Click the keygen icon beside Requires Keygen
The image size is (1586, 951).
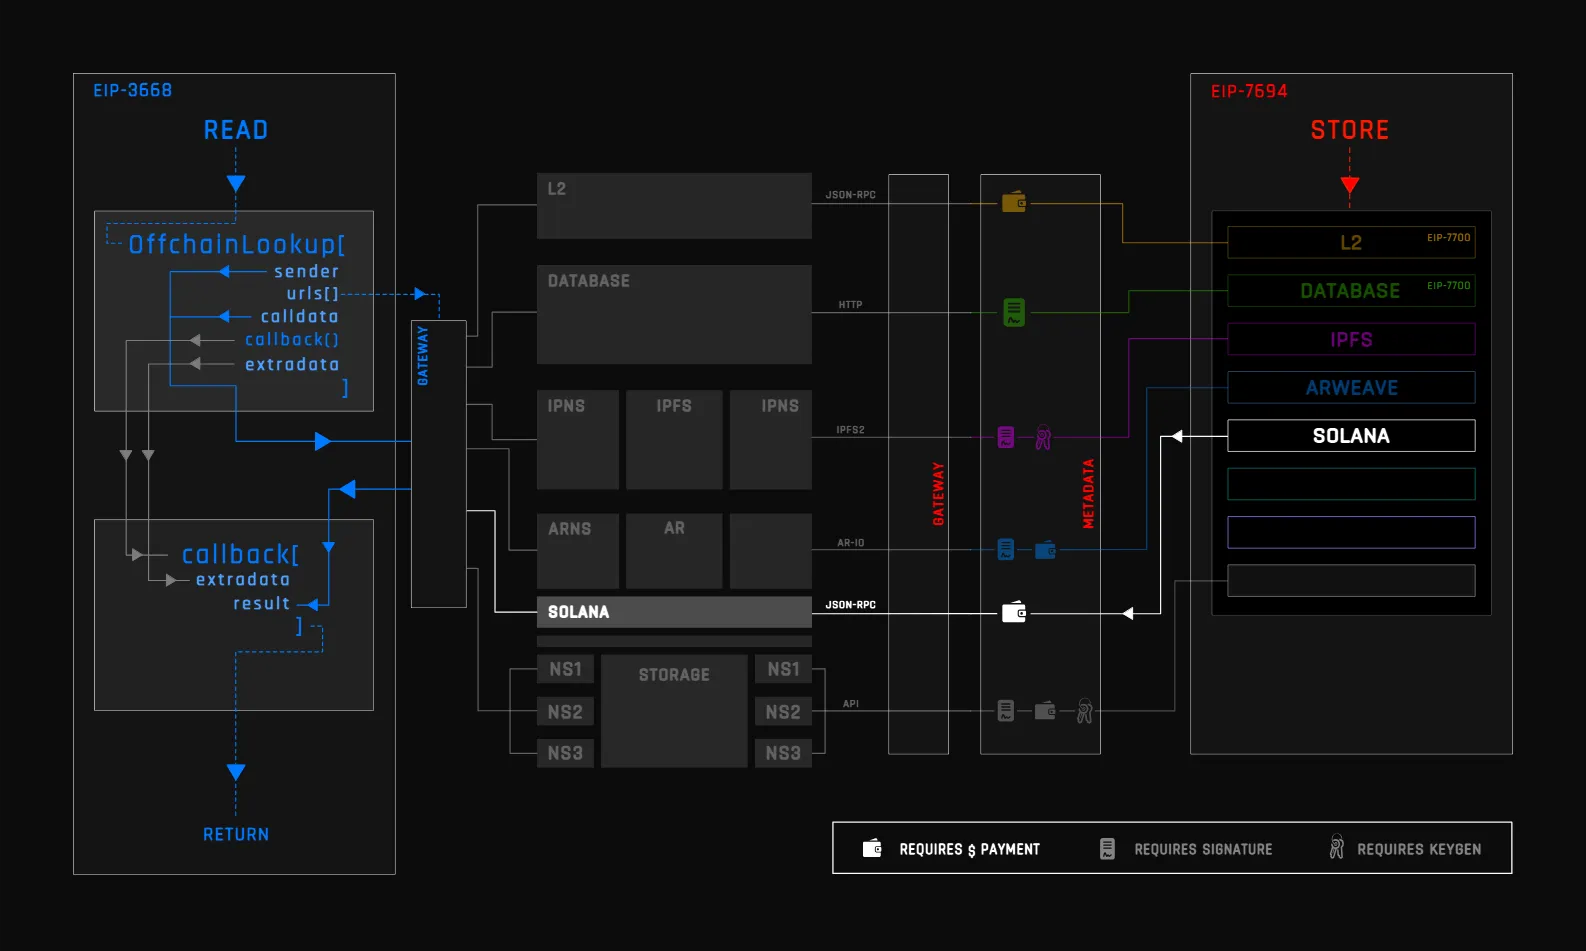1336,847
